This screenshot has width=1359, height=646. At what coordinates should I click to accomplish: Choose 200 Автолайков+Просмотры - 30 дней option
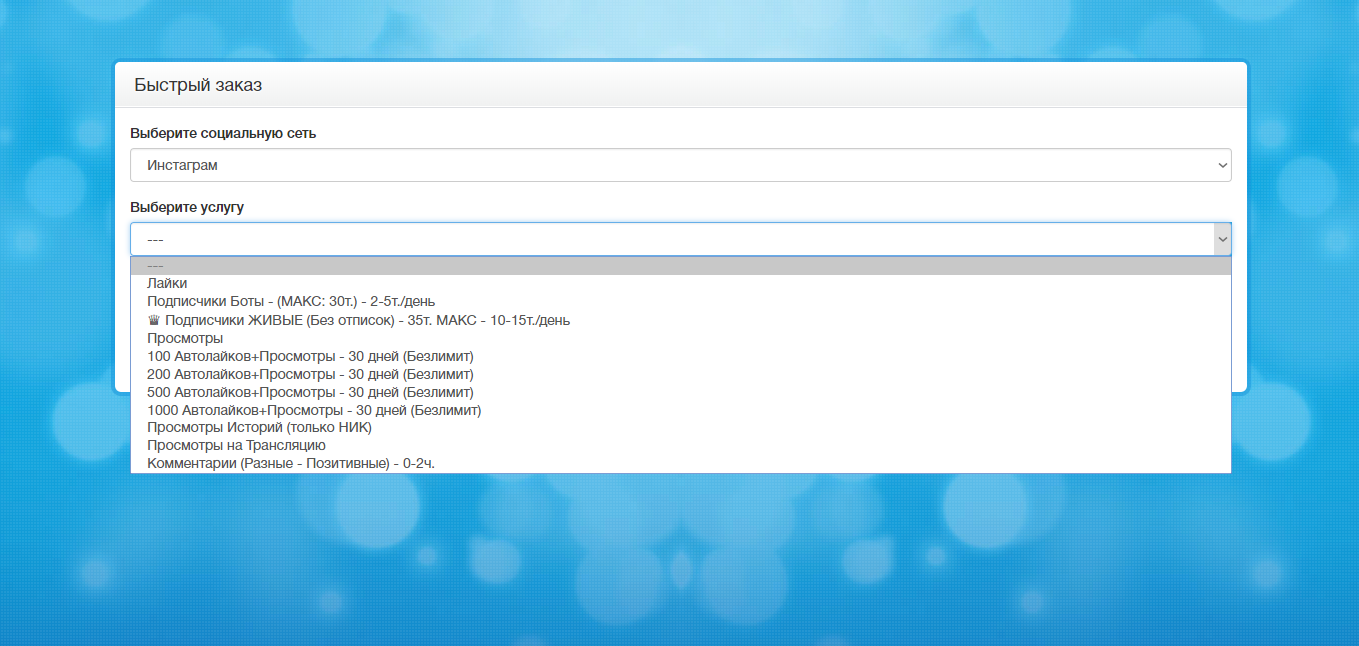(x=680, y=374)
